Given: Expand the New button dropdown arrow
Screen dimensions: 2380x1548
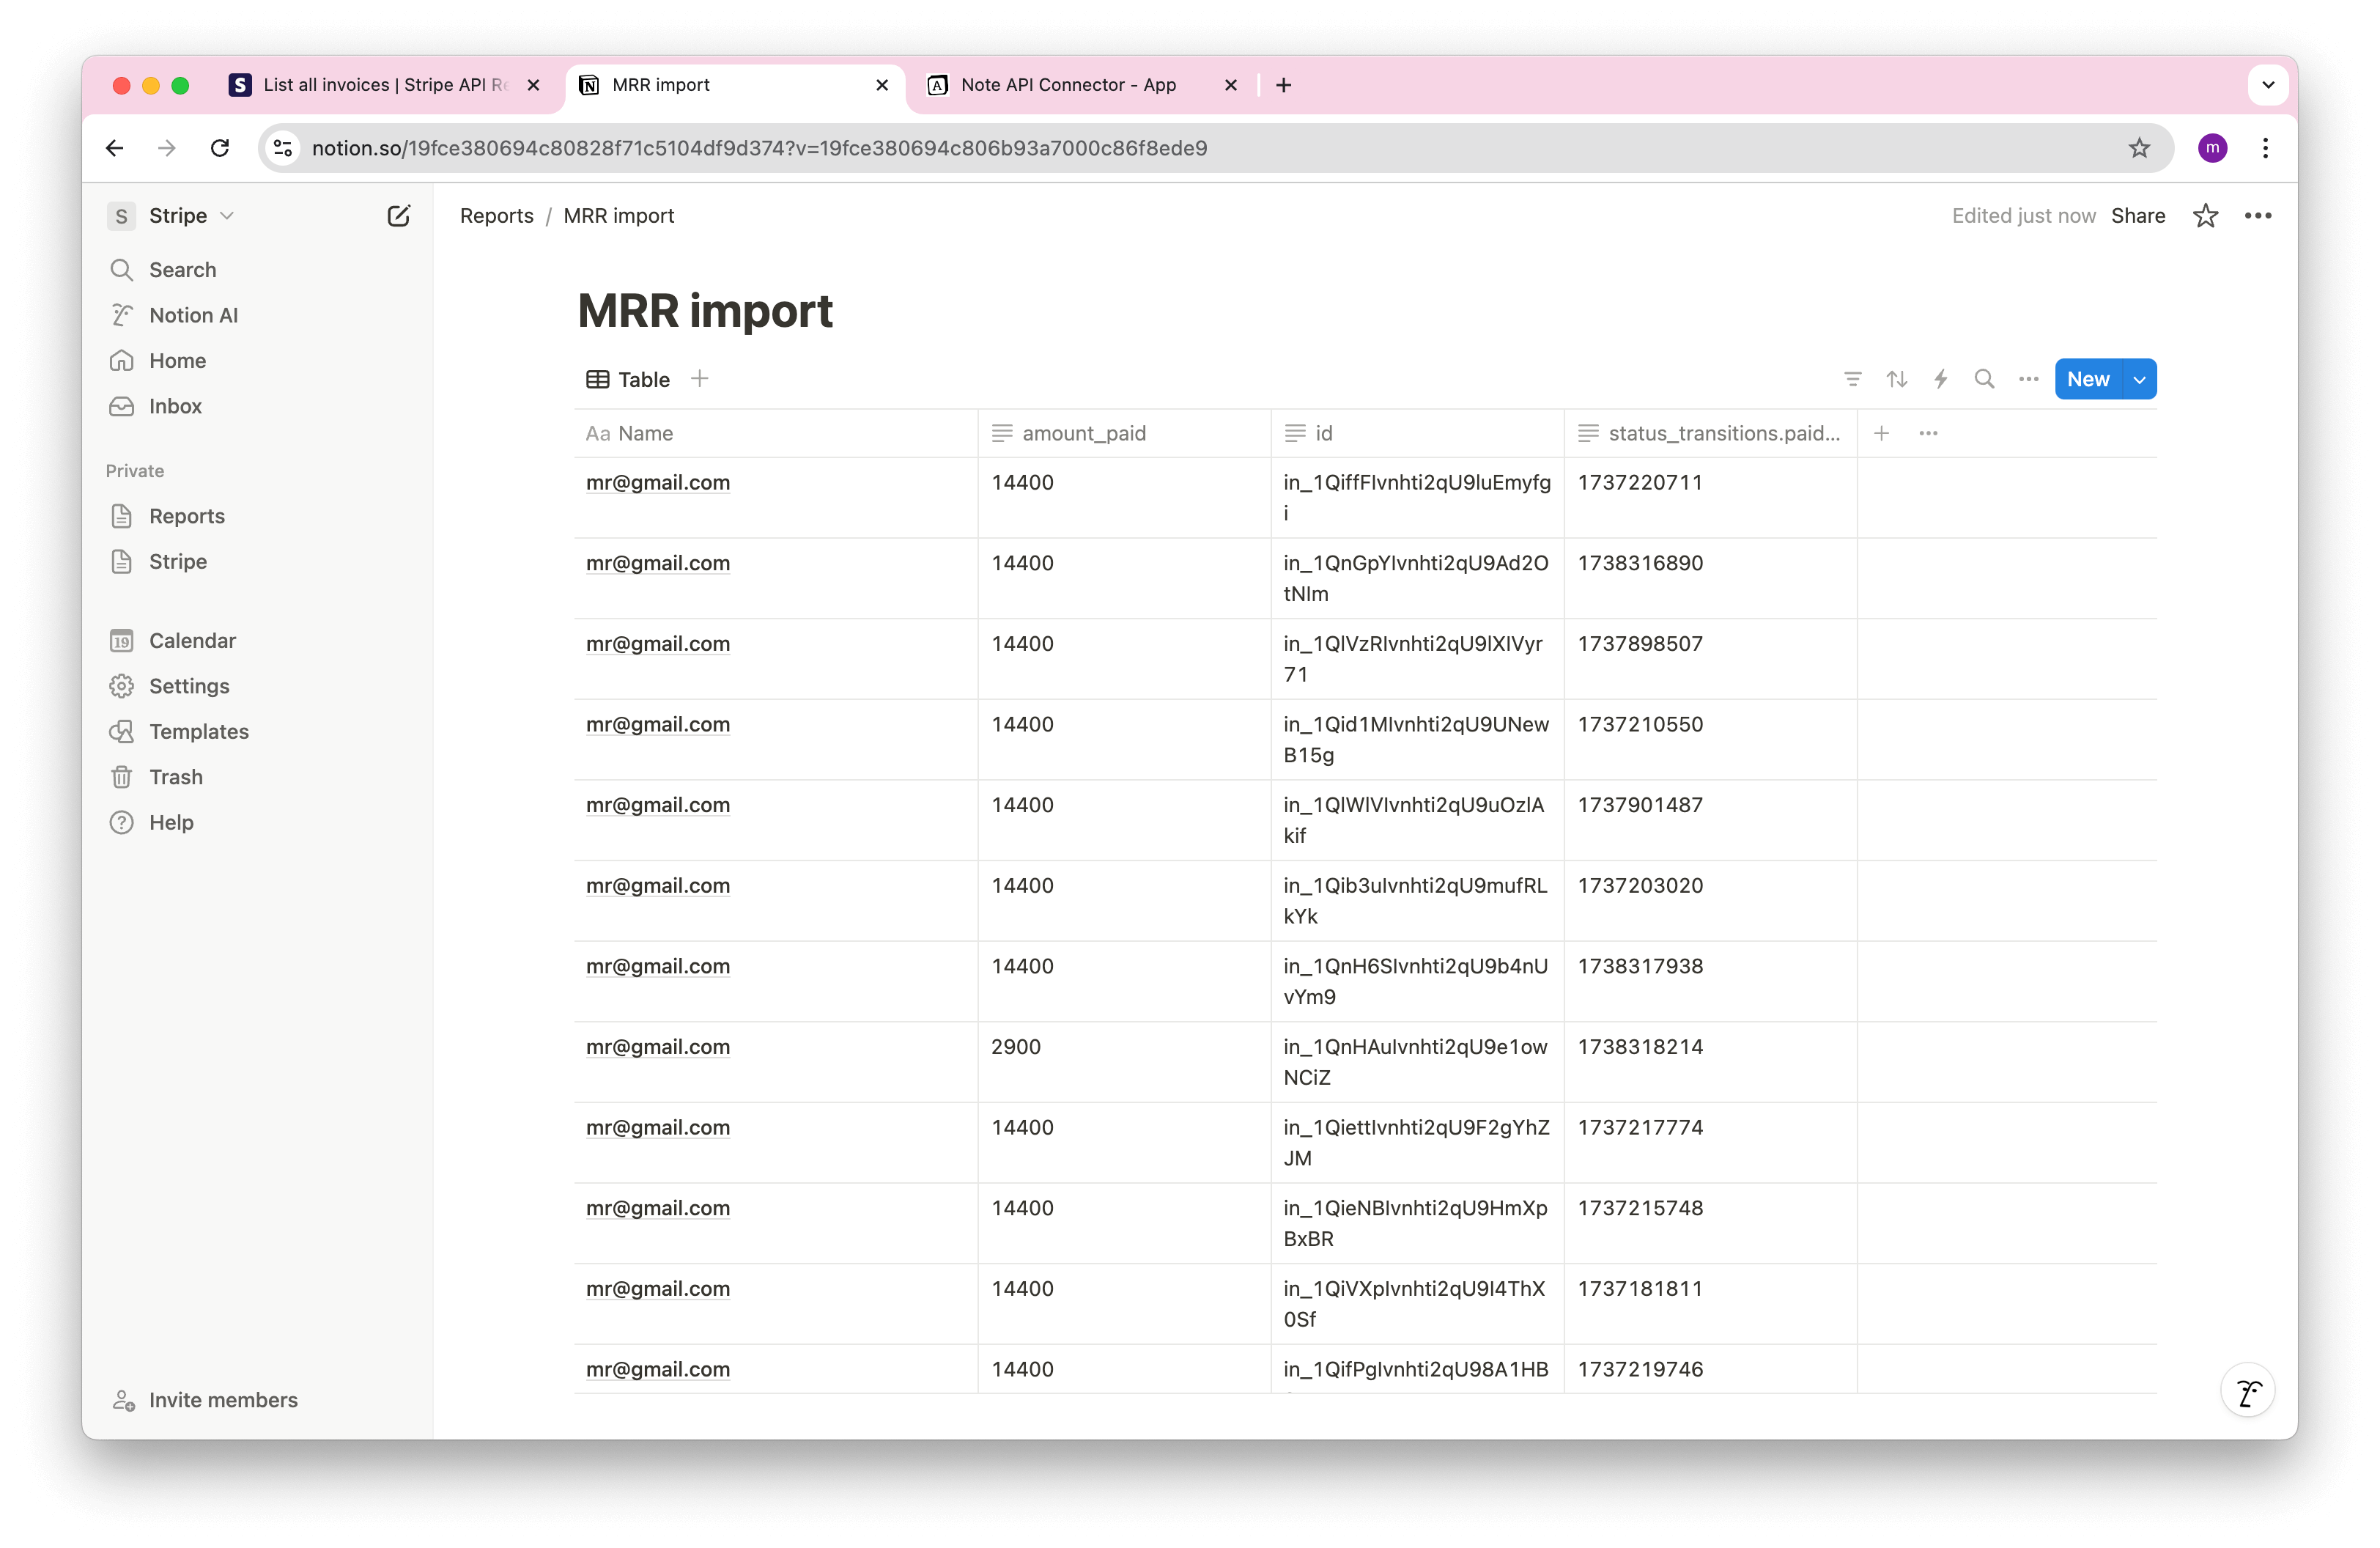Looking at the screenshot, I should tap(2140, 380).
